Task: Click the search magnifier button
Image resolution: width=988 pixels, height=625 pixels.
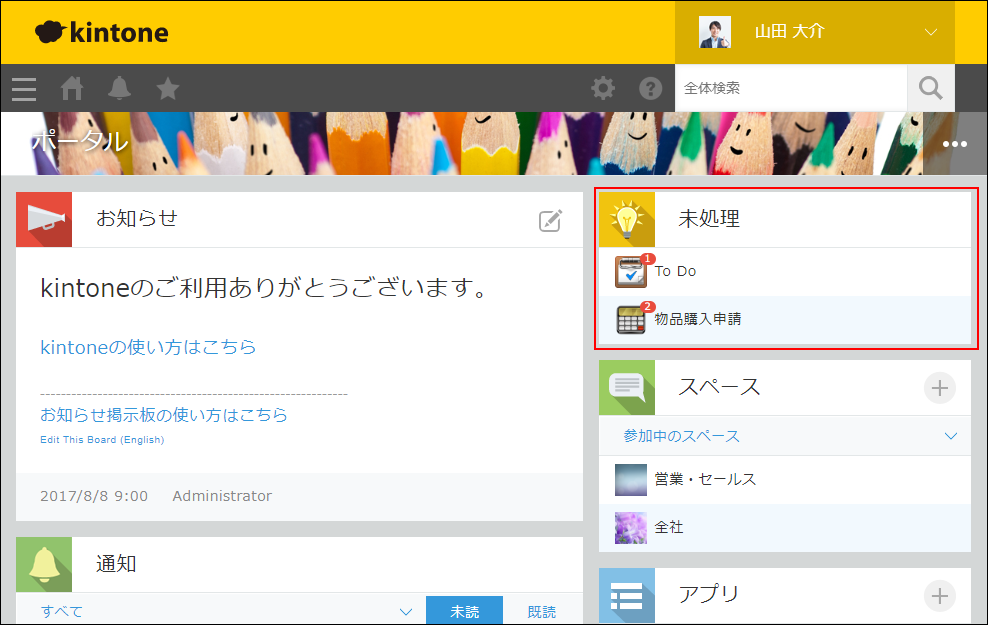Action: (x=930, y=89)
